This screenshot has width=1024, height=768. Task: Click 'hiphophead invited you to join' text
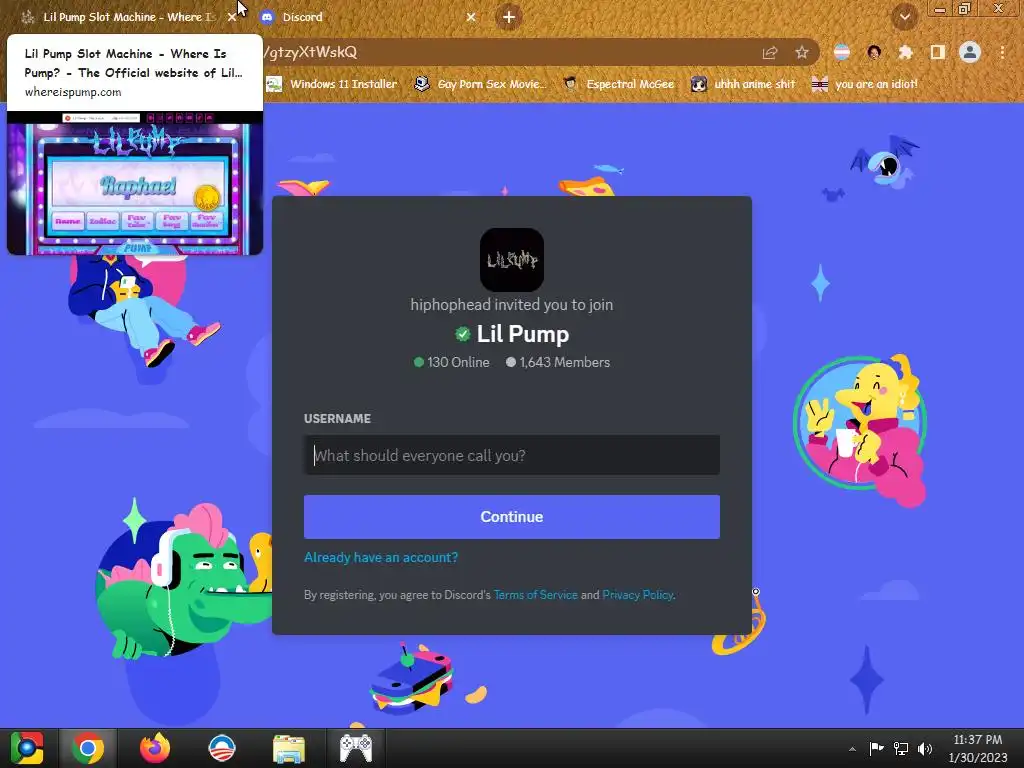coord(512,304)
